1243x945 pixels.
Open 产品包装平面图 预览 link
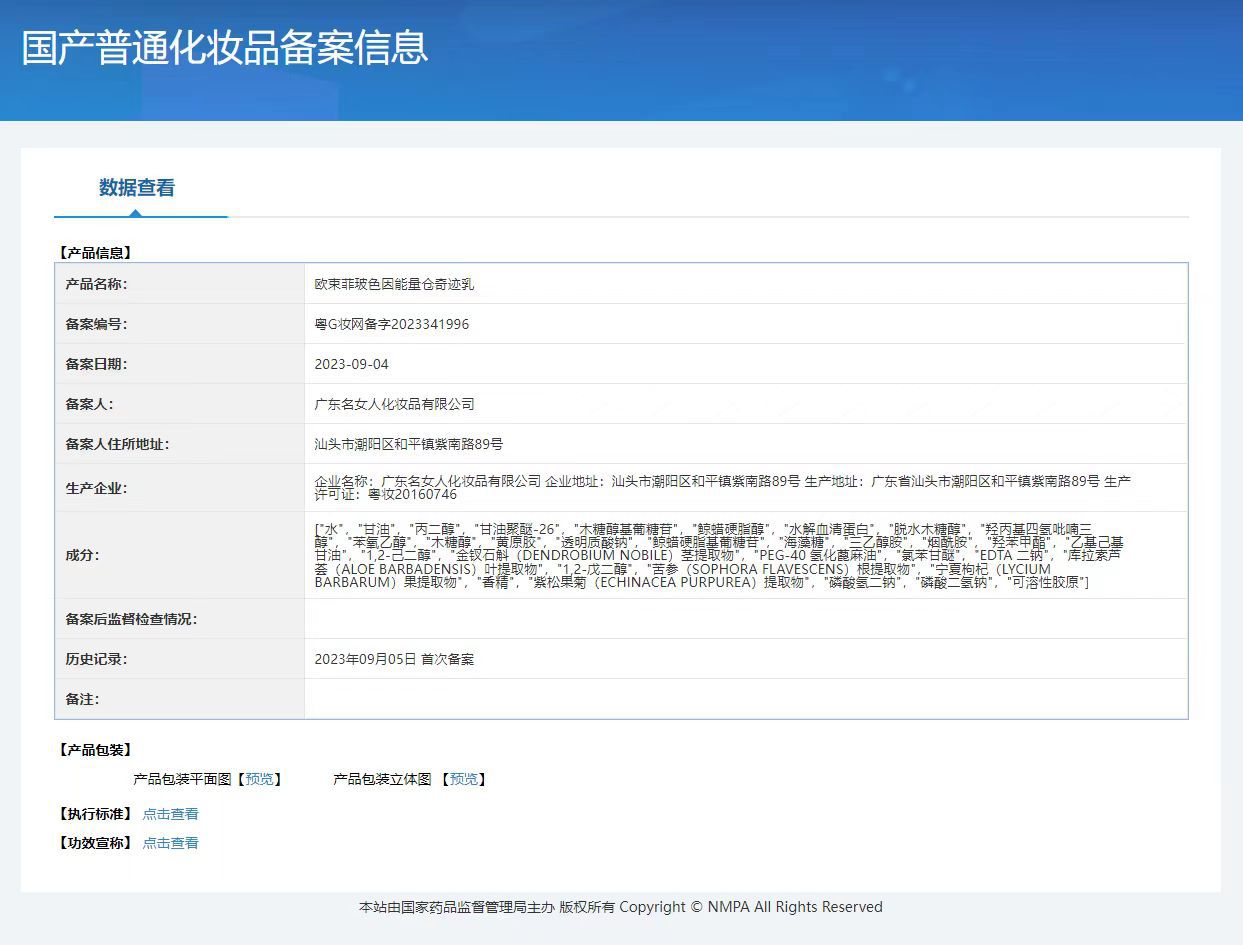(x=258, y=779)
